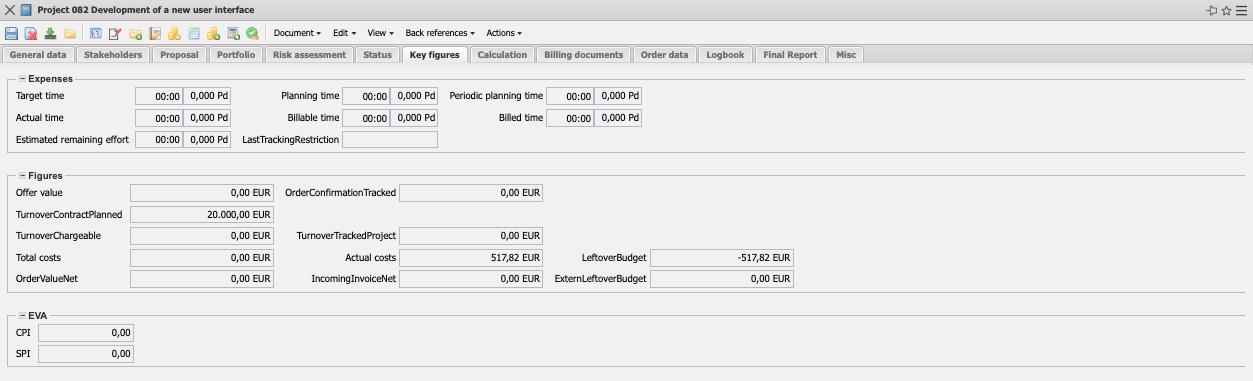Viewport: 1253px width, 381px height.
Task: Switch to the Risk assessment tab
Action: pos(309,55)
